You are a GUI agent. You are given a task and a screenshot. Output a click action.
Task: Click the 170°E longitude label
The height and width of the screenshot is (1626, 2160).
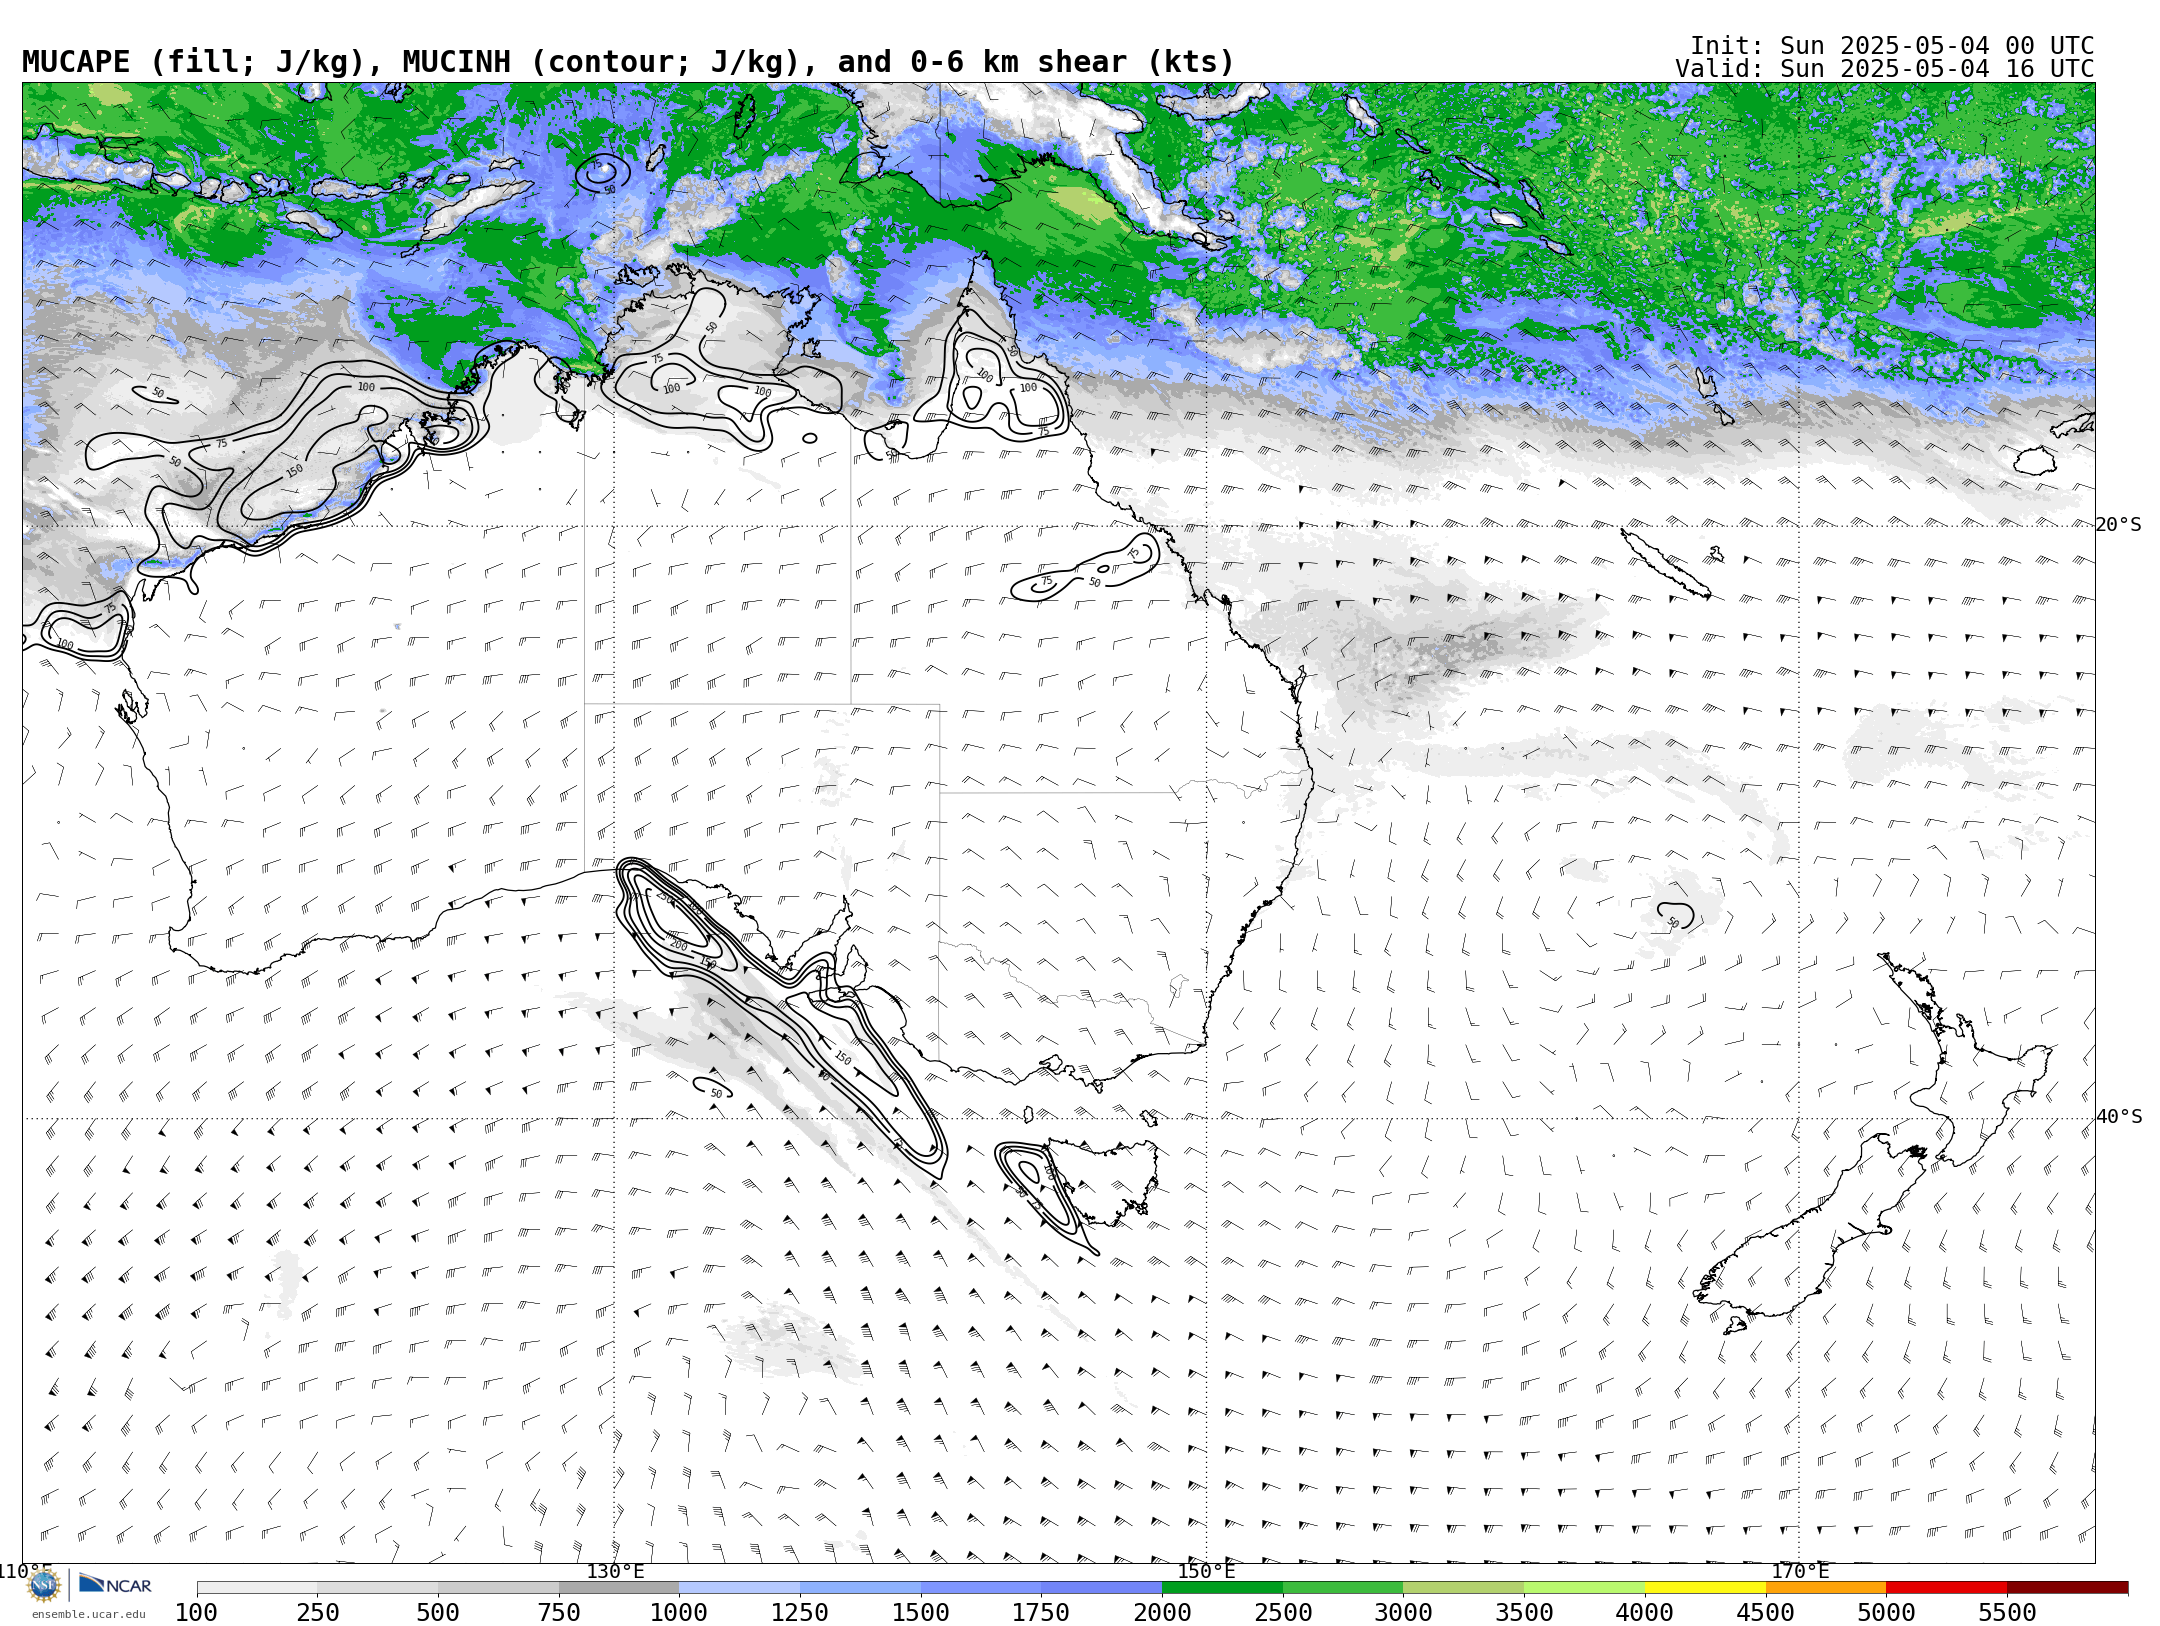tap(1800, 1572)
